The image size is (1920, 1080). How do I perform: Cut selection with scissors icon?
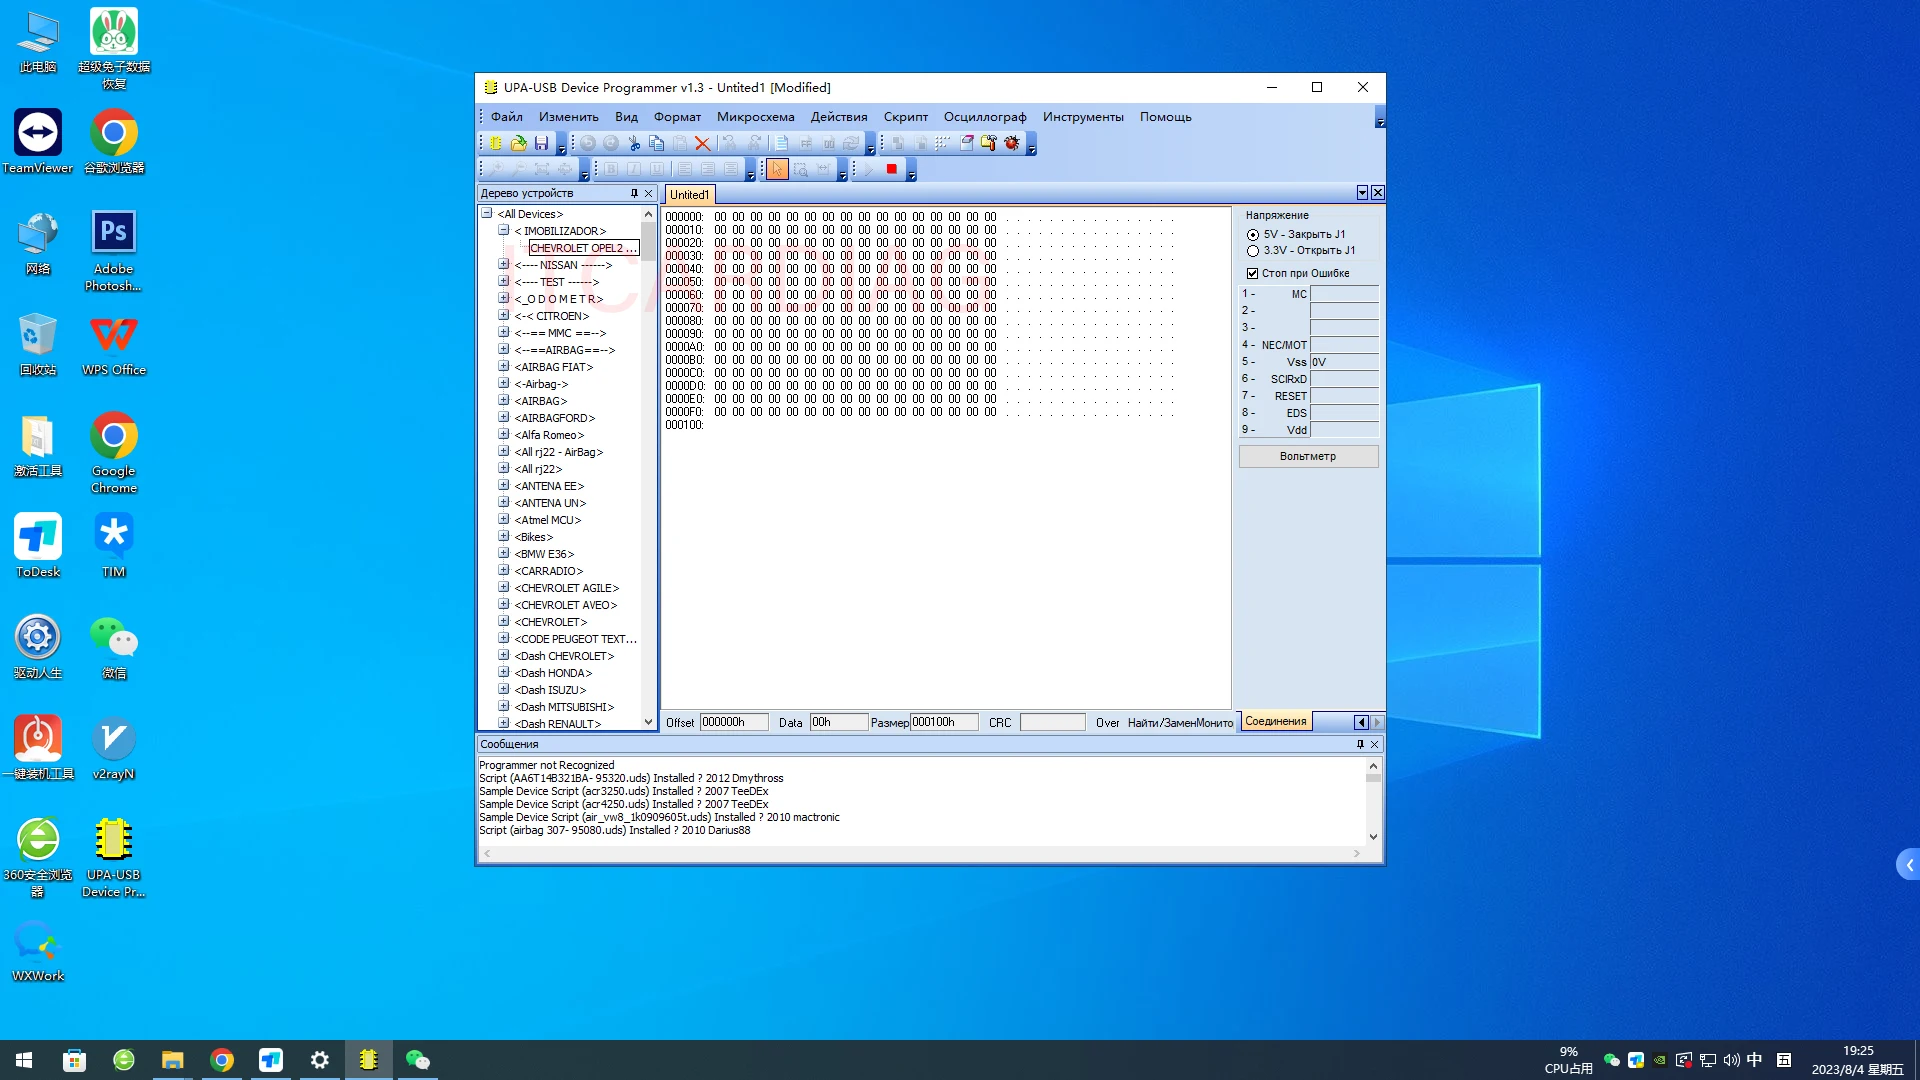point(633,143)
